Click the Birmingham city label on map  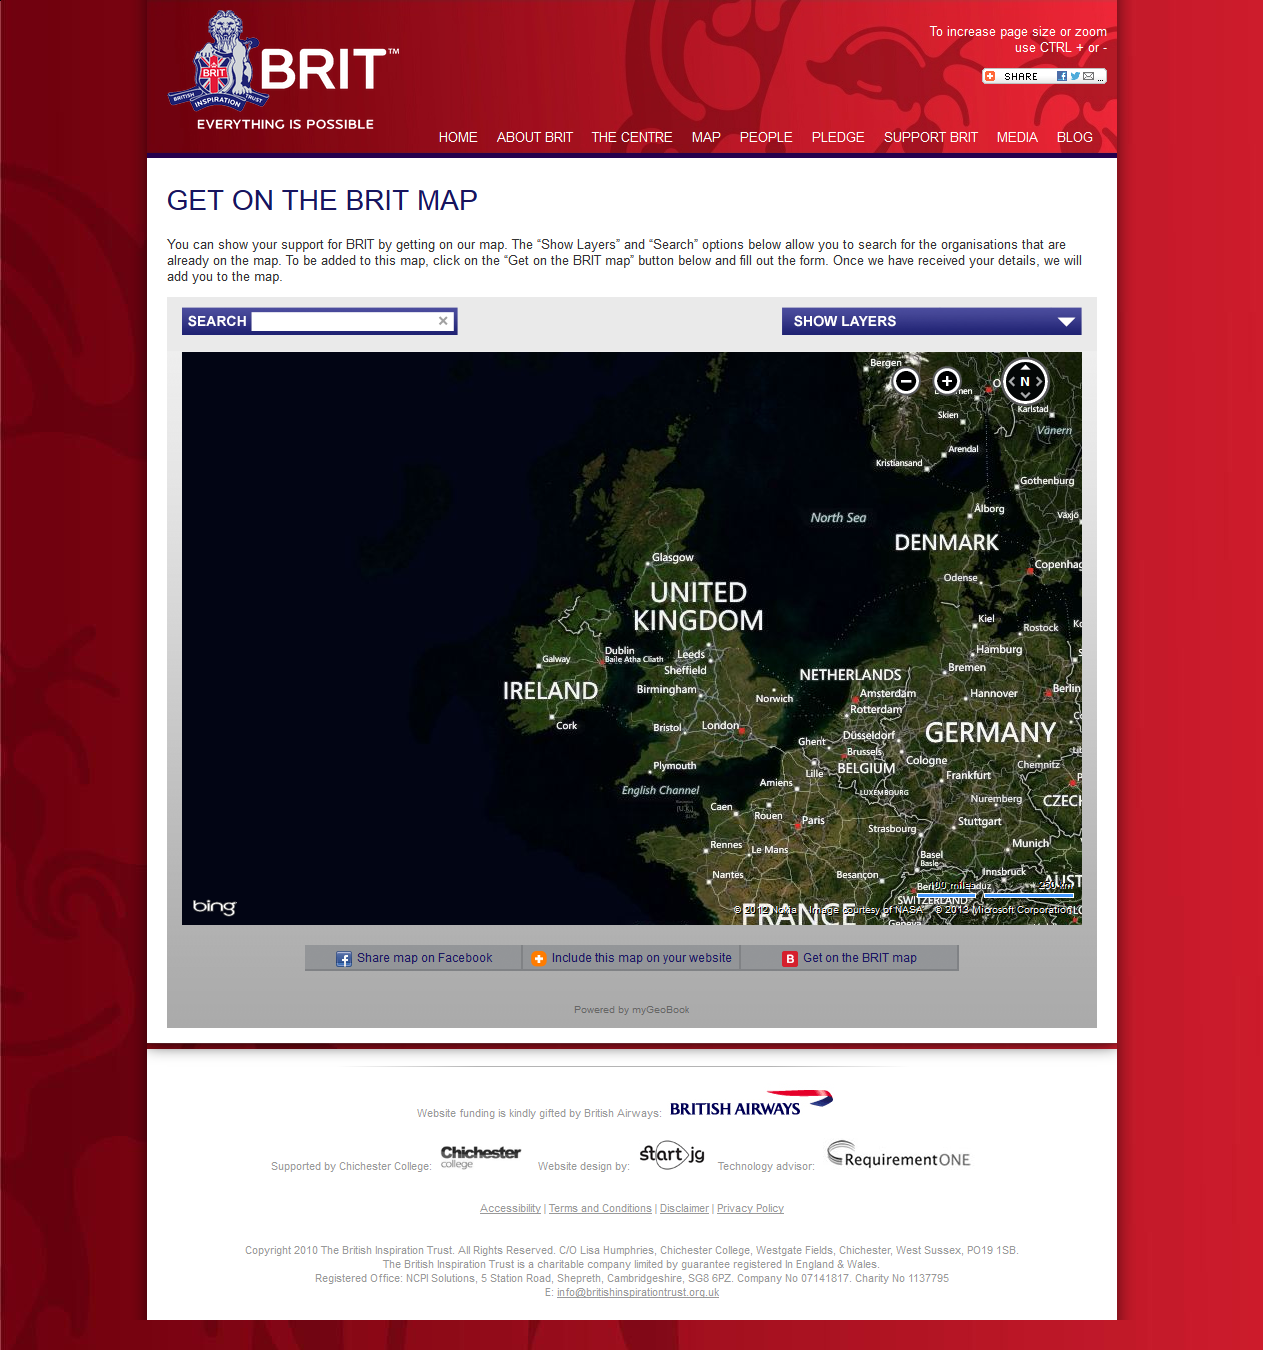point(666,689)
